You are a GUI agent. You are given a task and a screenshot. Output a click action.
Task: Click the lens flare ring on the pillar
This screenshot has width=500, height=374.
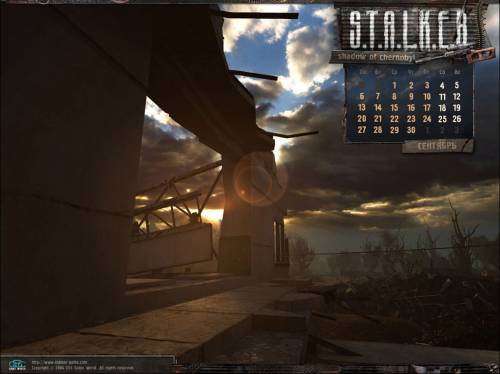[x=259, y=179]
